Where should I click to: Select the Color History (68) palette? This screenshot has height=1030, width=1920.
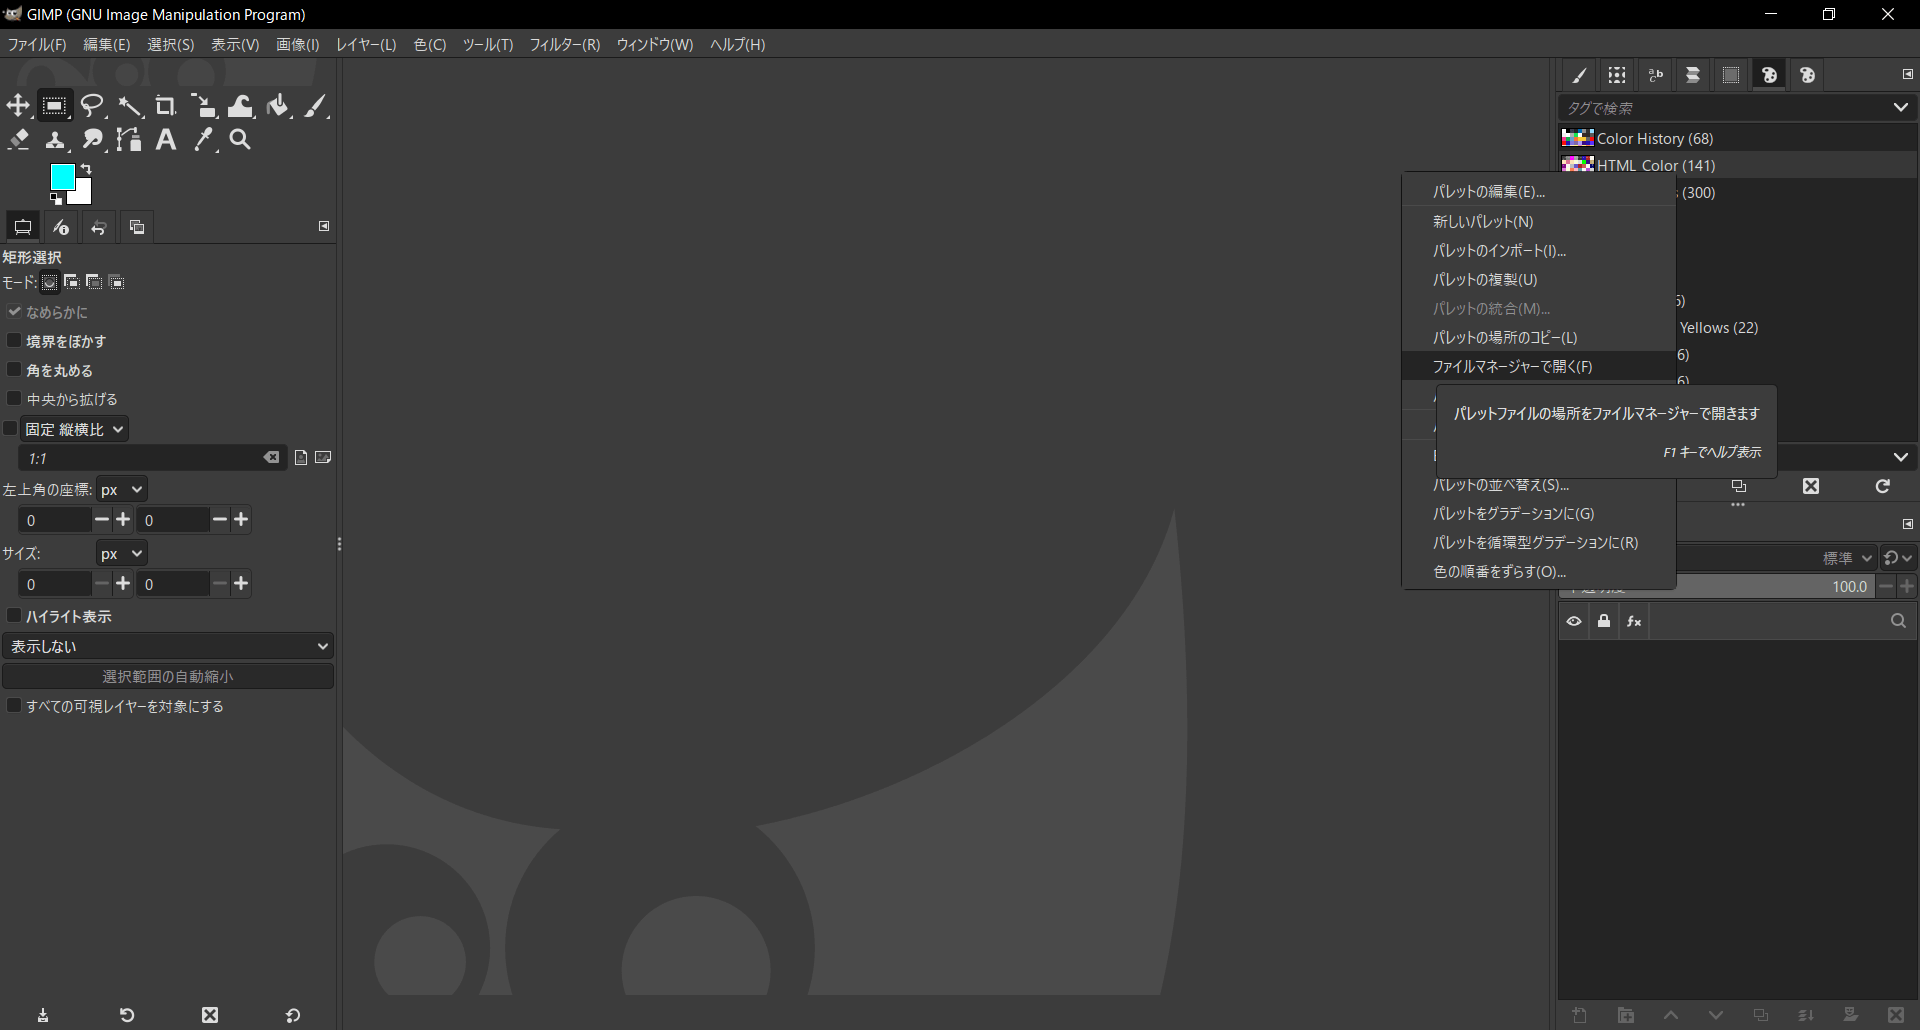[1737, 138]
